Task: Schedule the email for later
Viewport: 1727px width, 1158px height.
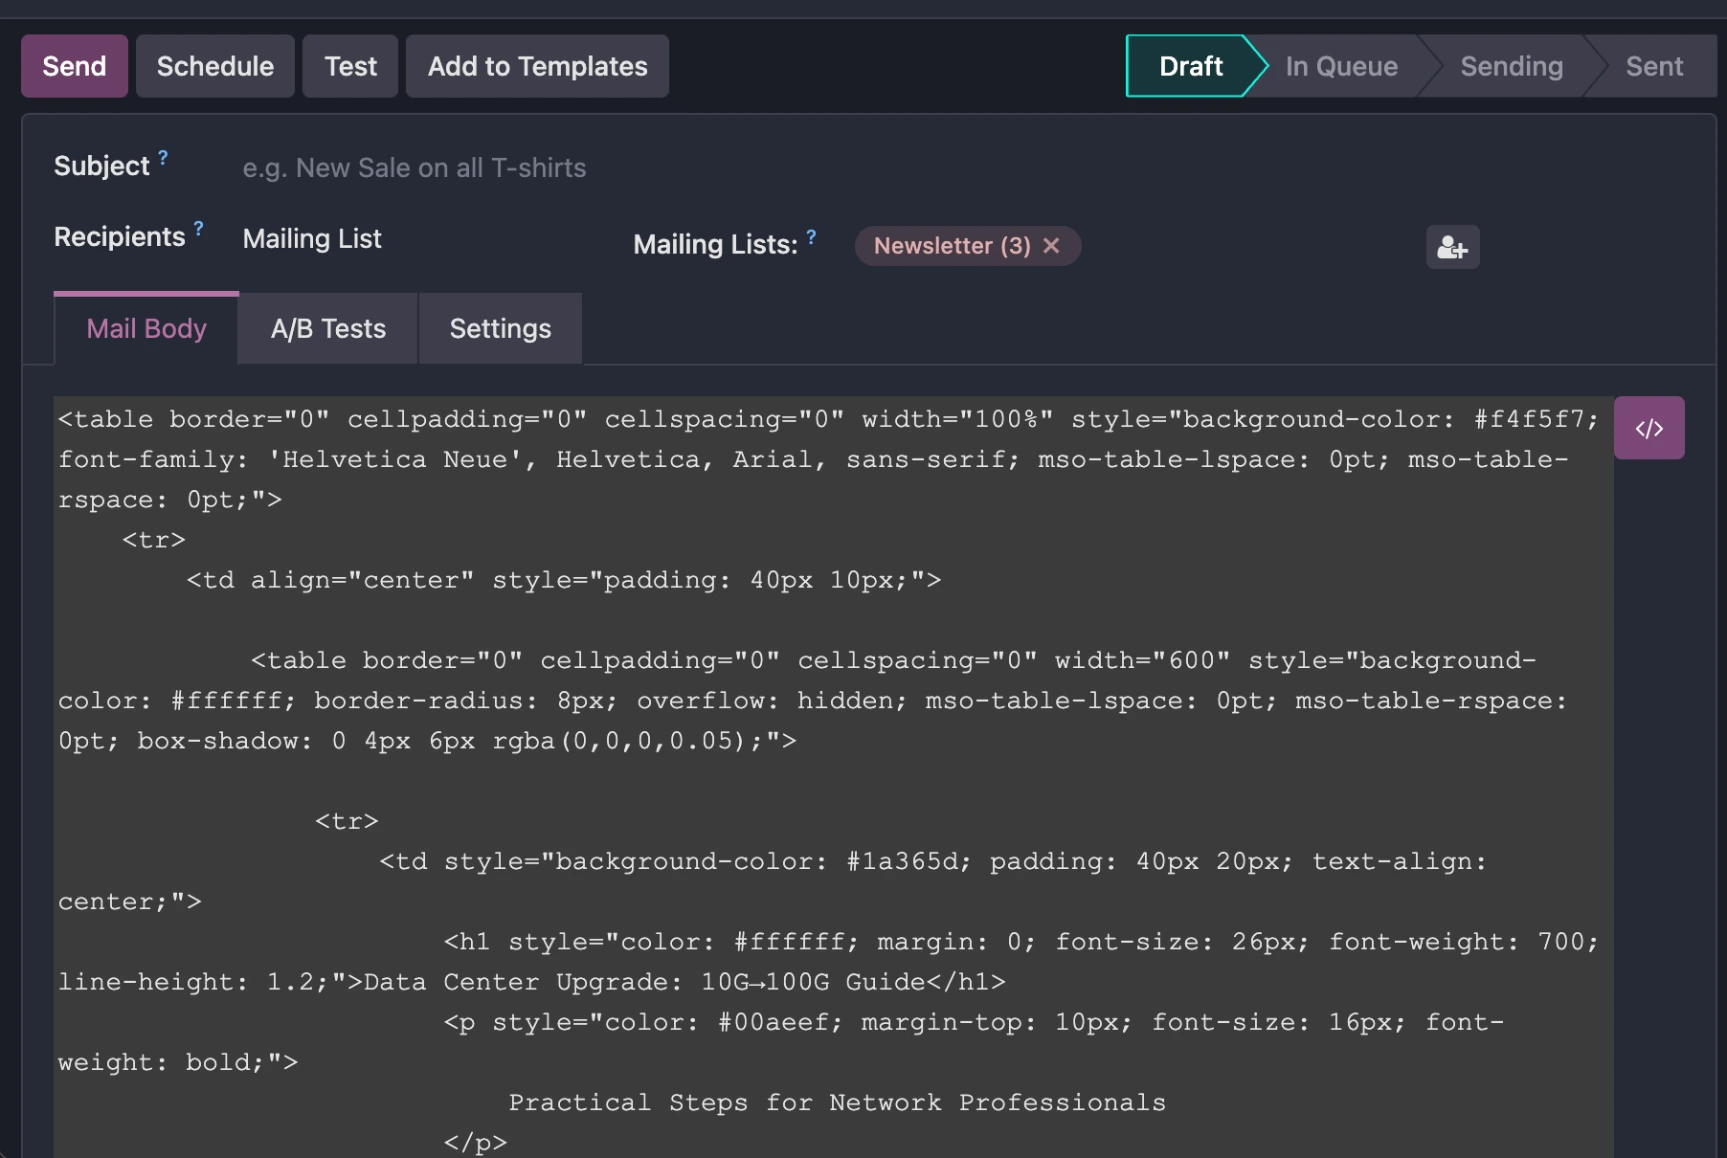Action: (x=214, y=66)
